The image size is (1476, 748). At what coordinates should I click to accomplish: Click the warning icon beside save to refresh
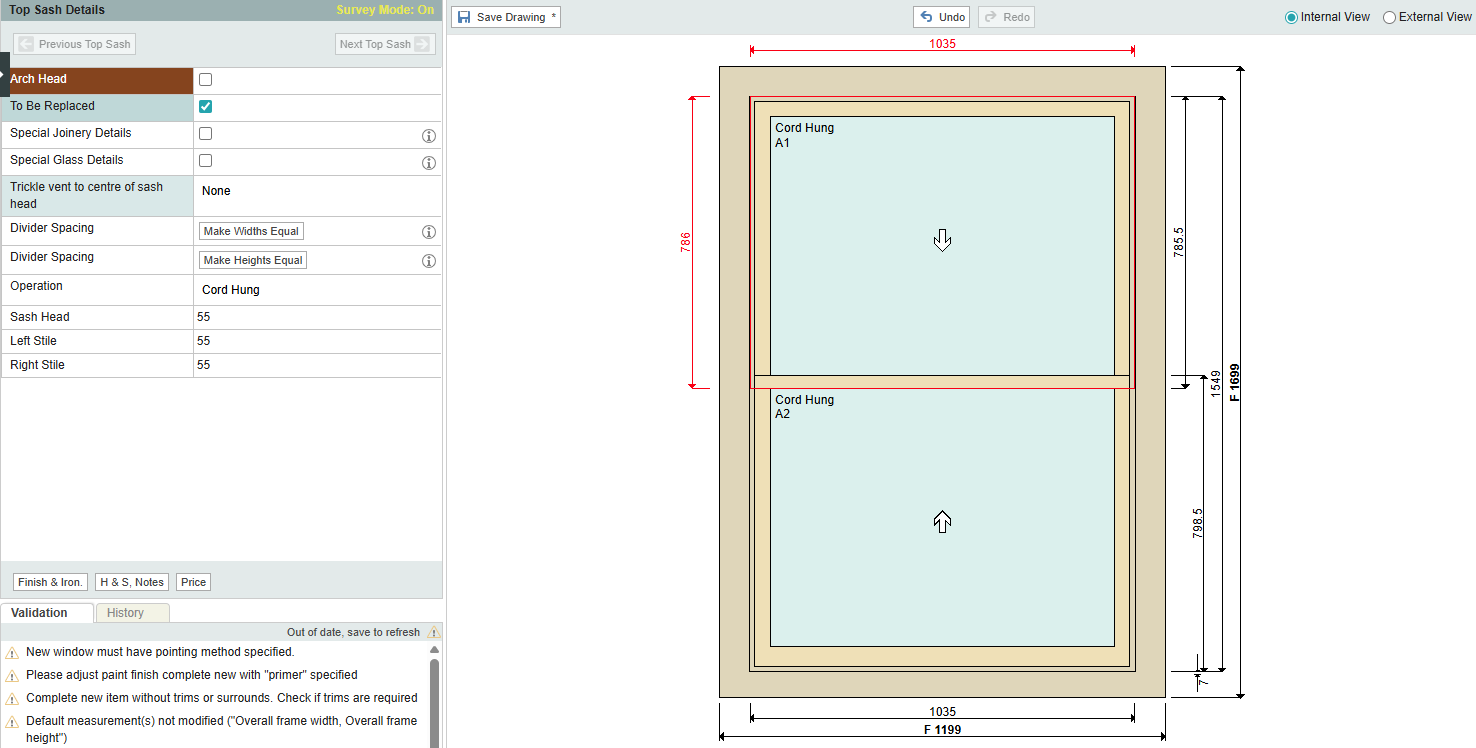click(433, 633)
